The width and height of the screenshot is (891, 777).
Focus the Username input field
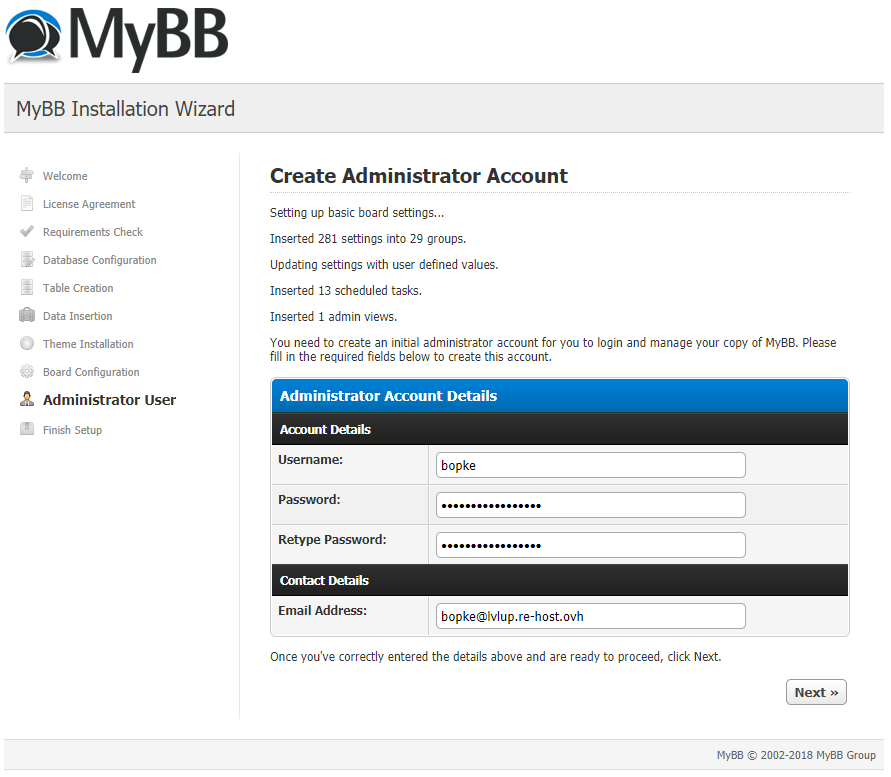point(590,465)
